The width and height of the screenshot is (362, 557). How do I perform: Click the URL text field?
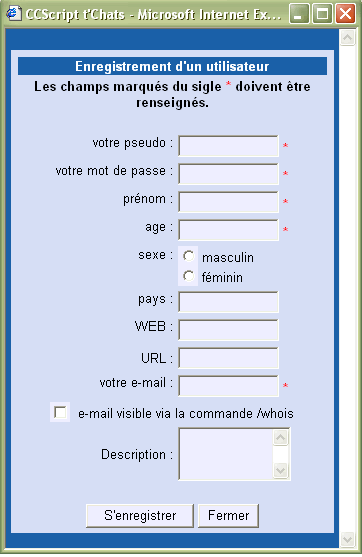(x=228, y=358)
